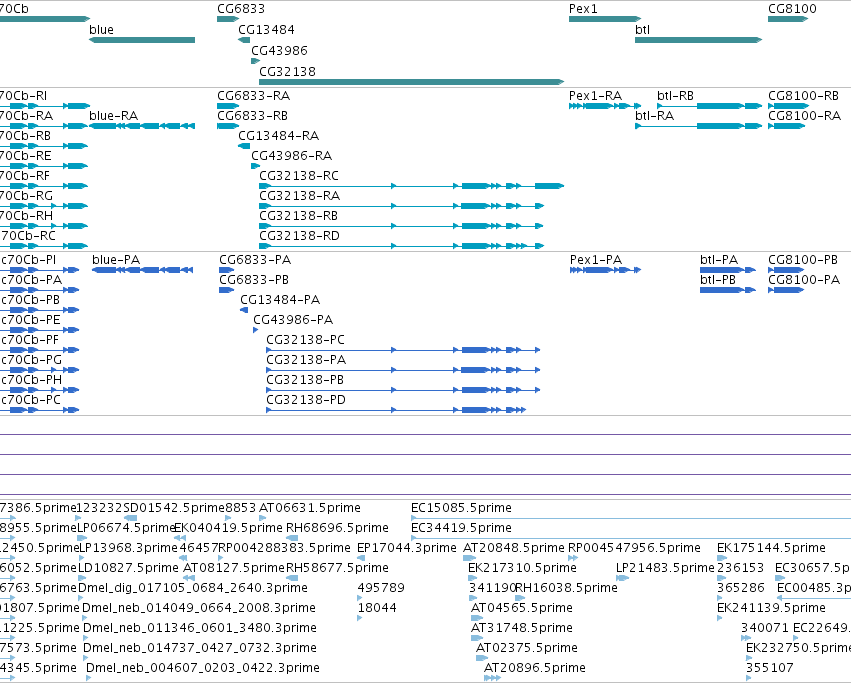Select EST RH16038.5prime label
Screen dimensions: 851x683
(566, 587)
